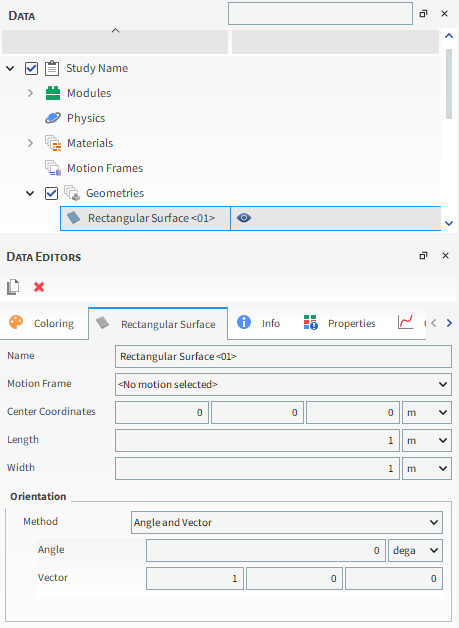Image resolution: width=459 pixels, height=628 pixels.
Task: Collapse the Geometries tree node
Action: tap(30, 193)
